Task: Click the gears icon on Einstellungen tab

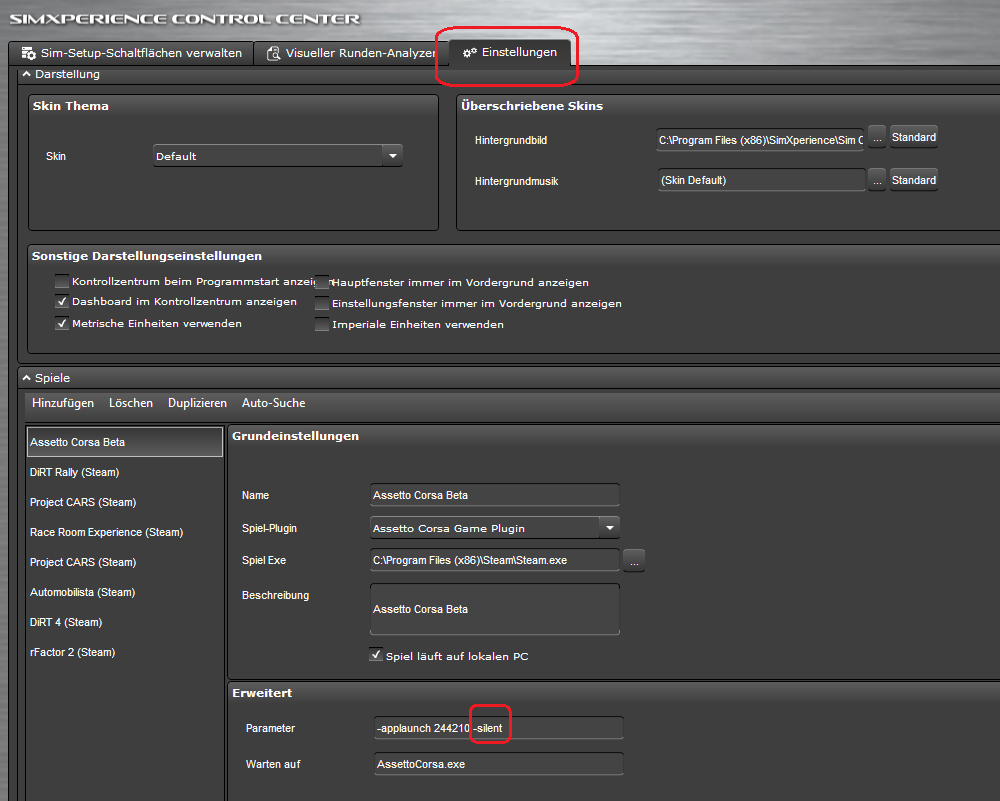Action: coord(469,52)
